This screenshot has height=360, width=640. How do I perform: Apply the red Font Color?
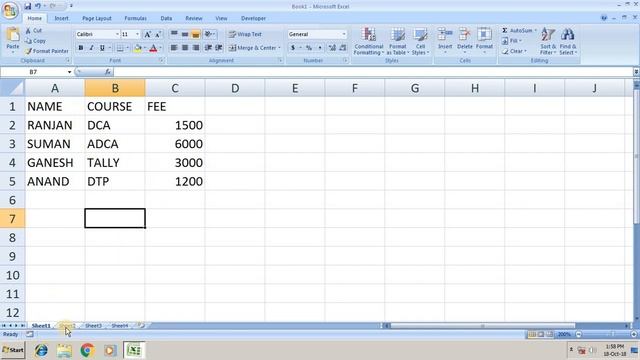pyautogui.click(x=153, y=48)
